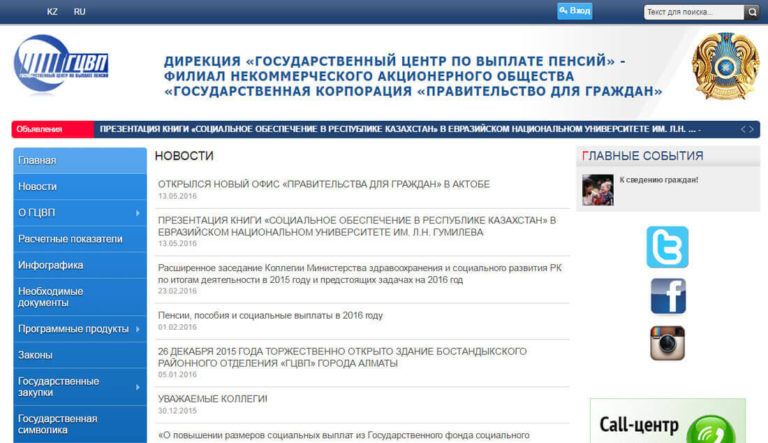768x443 pixels.
Task: Select Новости in the sidebar menu
Action: [38, 187]
